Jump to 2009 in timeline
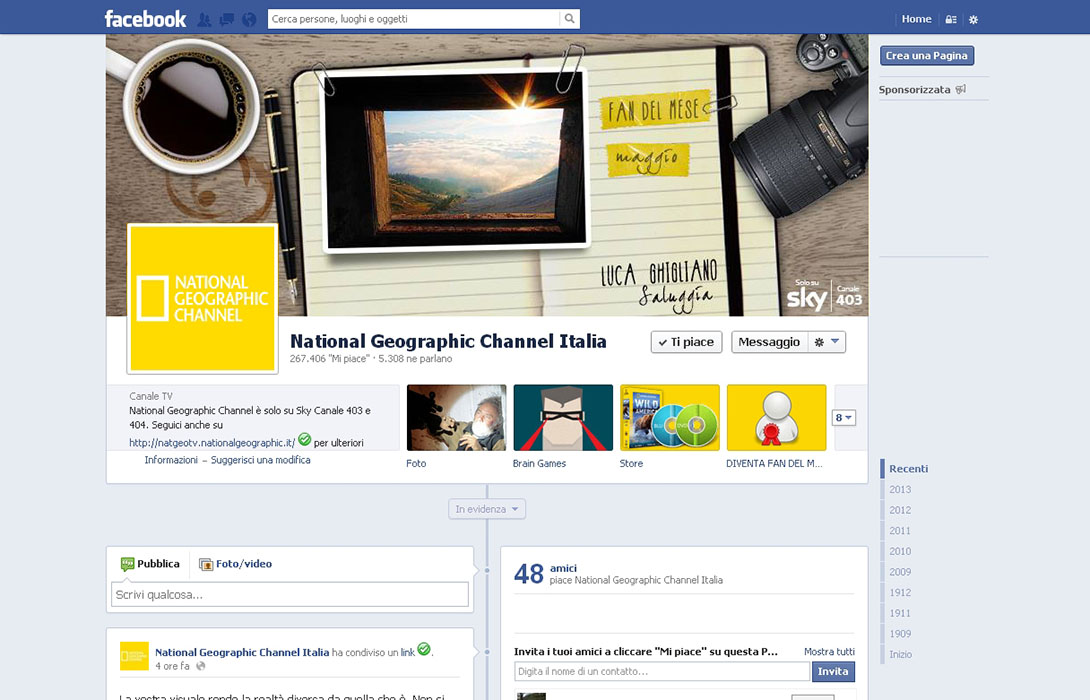This screenshot has width=1090, height=700. click(900, 572)
